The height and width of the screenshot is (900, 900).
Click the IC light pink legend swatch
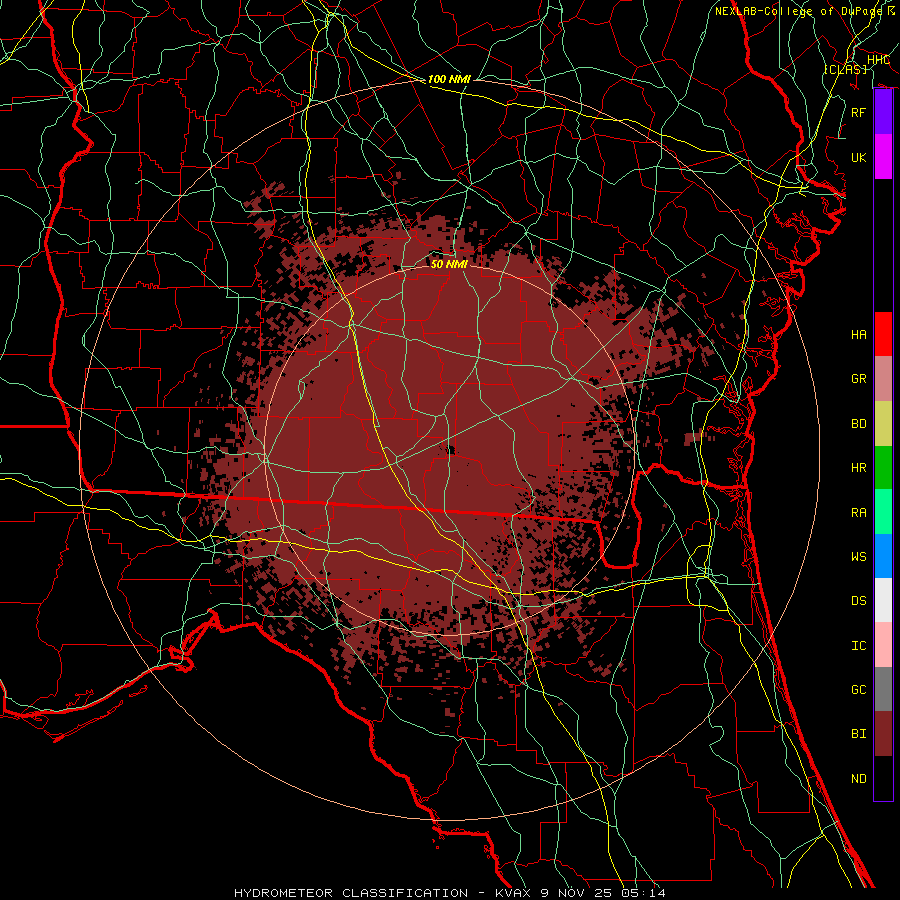[883, 645]
